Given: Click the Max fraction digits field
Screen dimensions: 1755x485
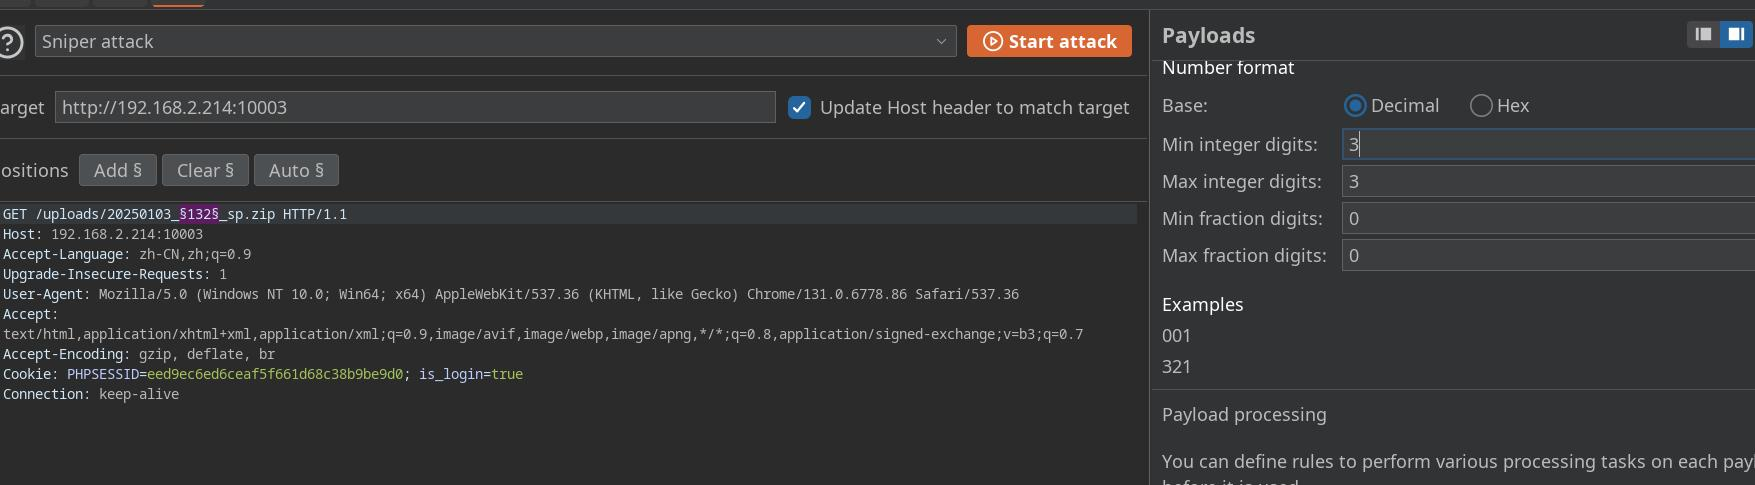Looking at the screenshot, I should click(1547, 255).
